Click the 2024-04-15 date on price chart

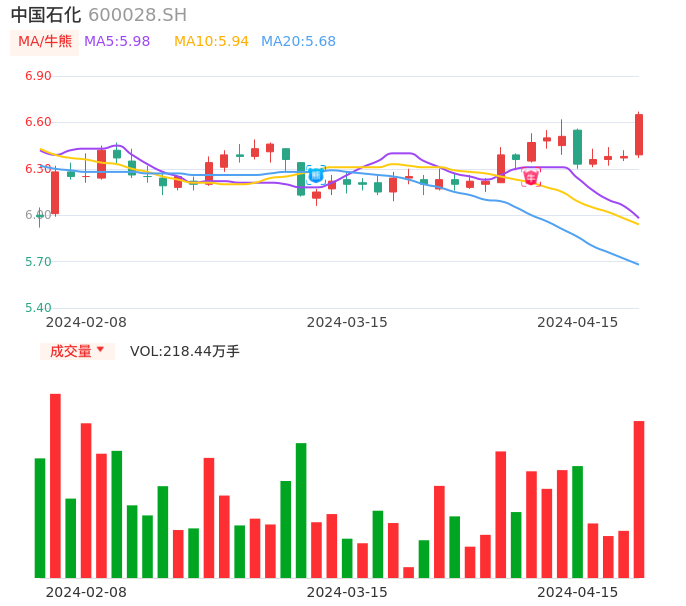[x=578, y=322]
